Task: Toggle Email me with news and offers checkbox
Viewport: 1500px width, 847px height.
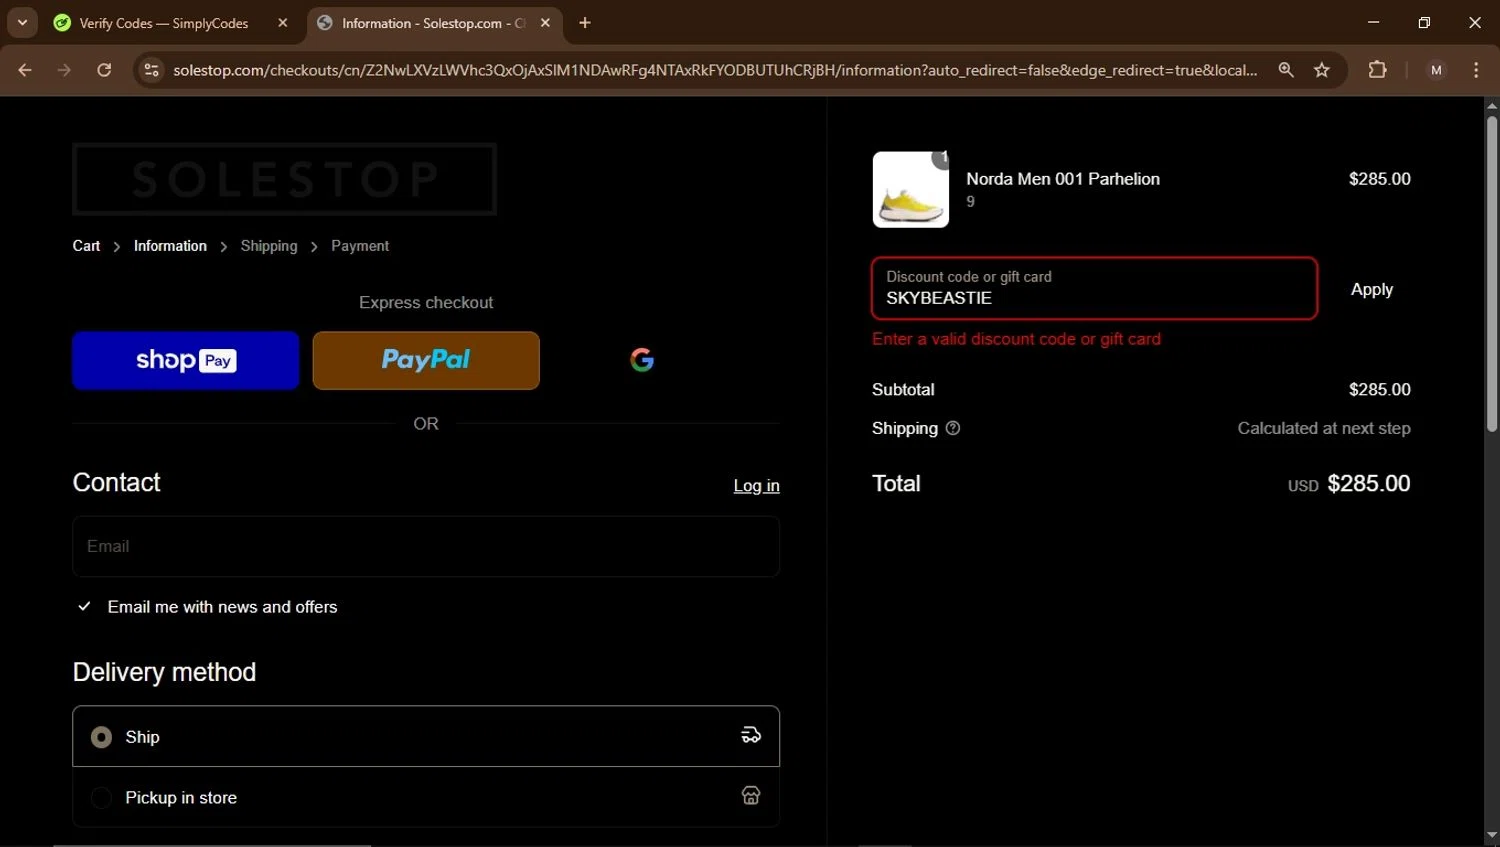Action: pyautogui.click(x=85, y=607)
